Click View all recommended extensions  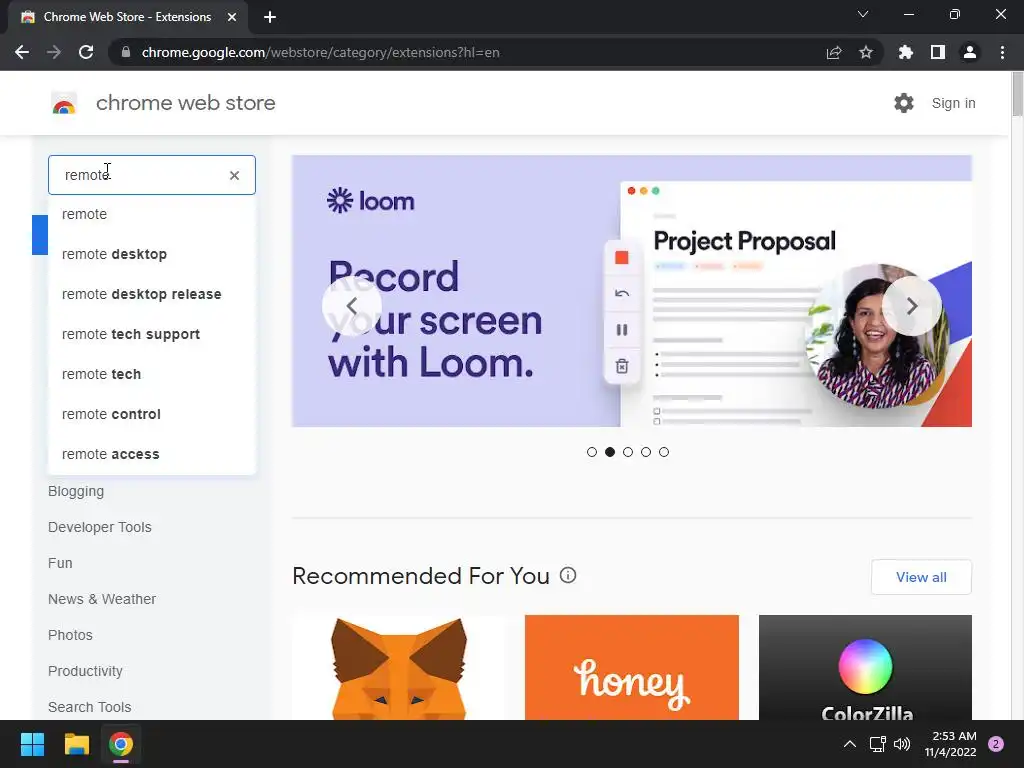(921, 577)
